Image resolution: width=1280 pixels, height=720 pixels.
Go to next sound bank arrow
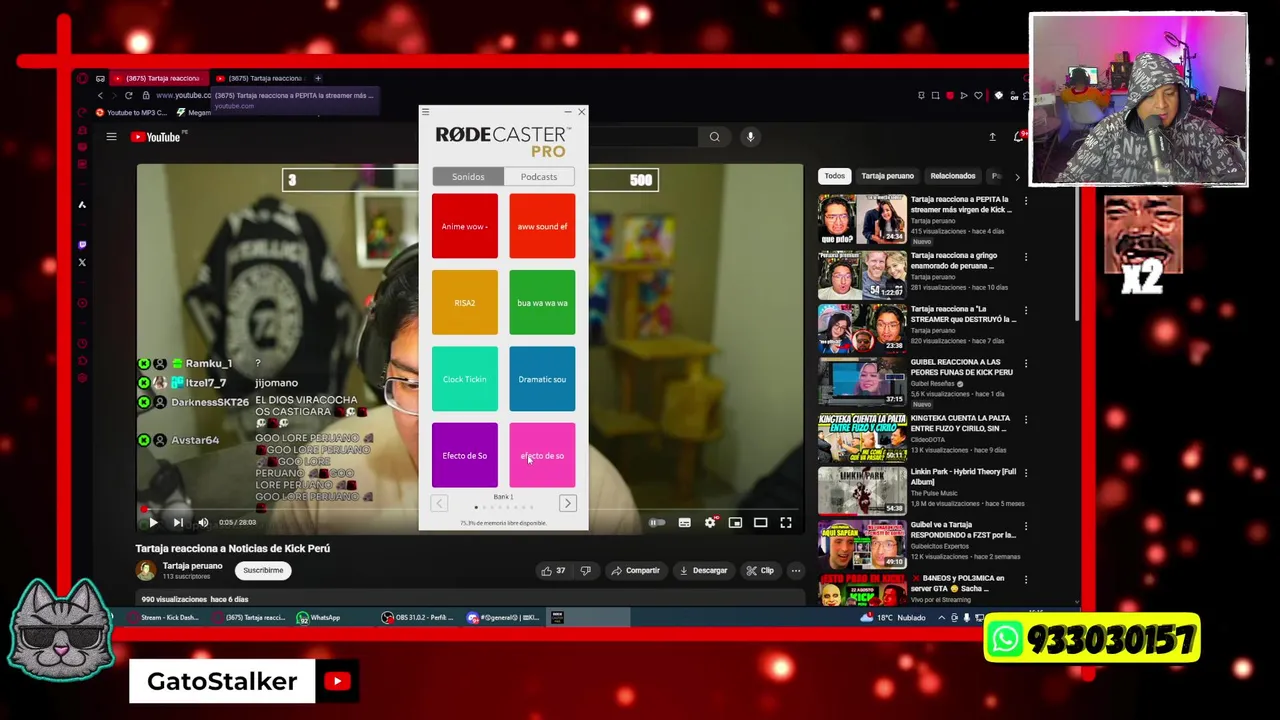567,503
